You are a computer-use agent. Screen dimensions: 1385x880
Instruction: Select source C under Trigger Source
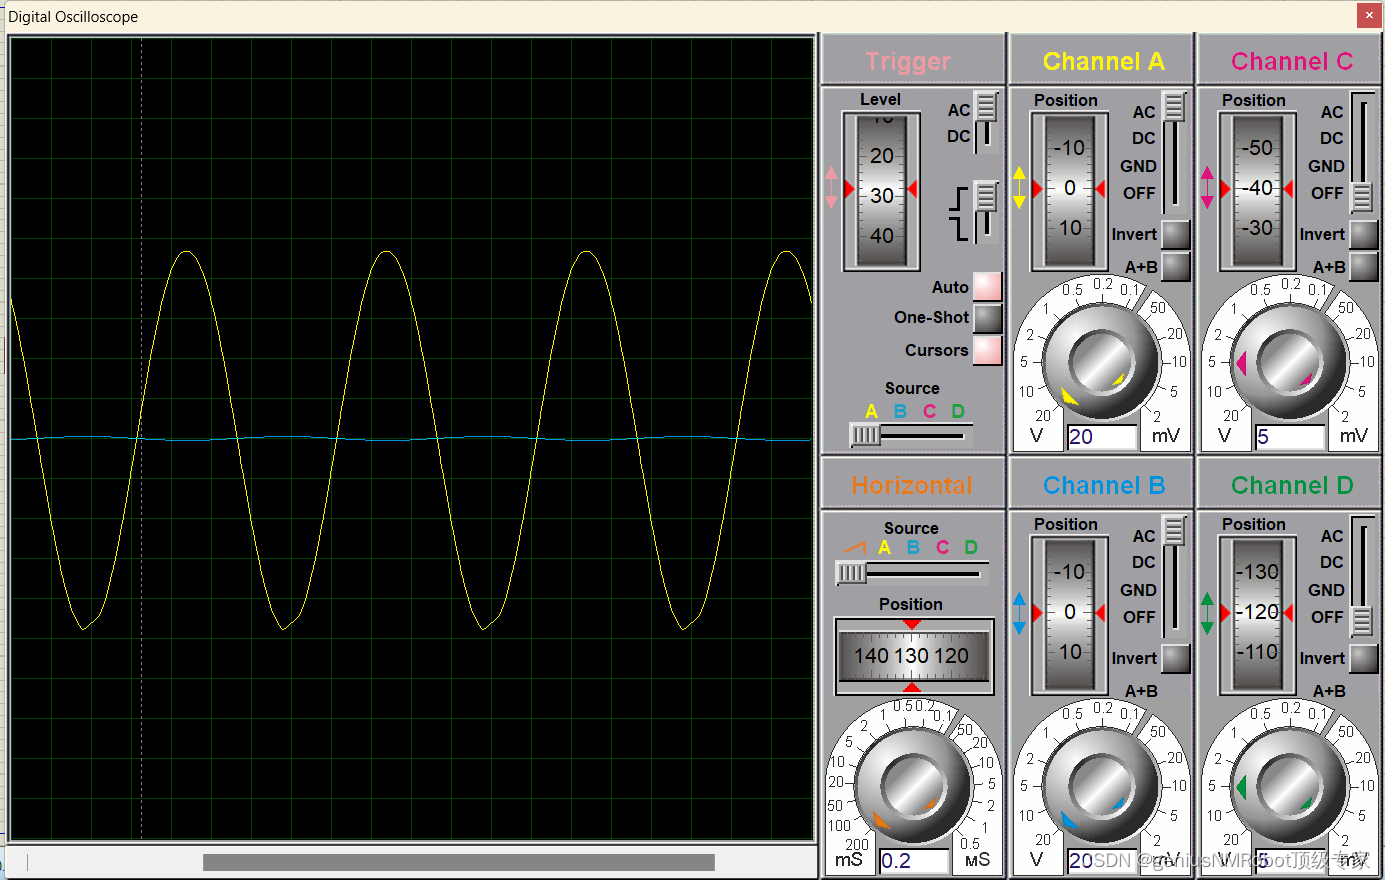point(929,411)
